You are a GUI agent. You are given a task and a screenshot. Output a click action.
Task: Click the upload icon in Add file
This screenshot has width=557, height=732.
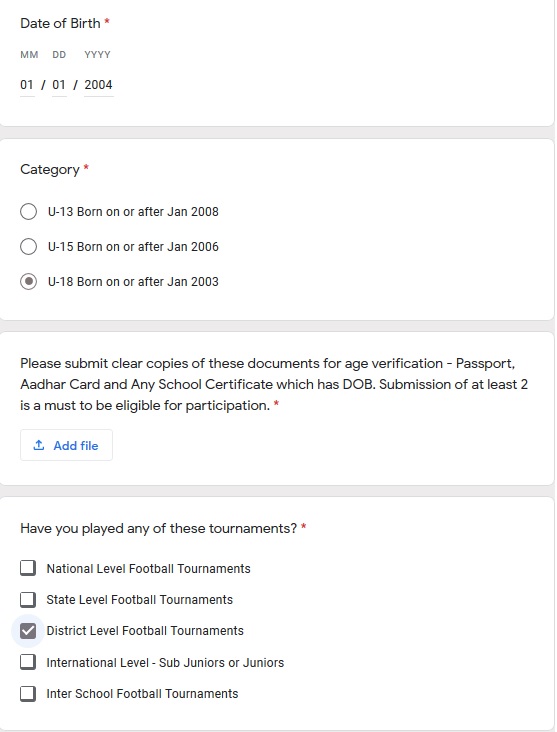[39, 445]
